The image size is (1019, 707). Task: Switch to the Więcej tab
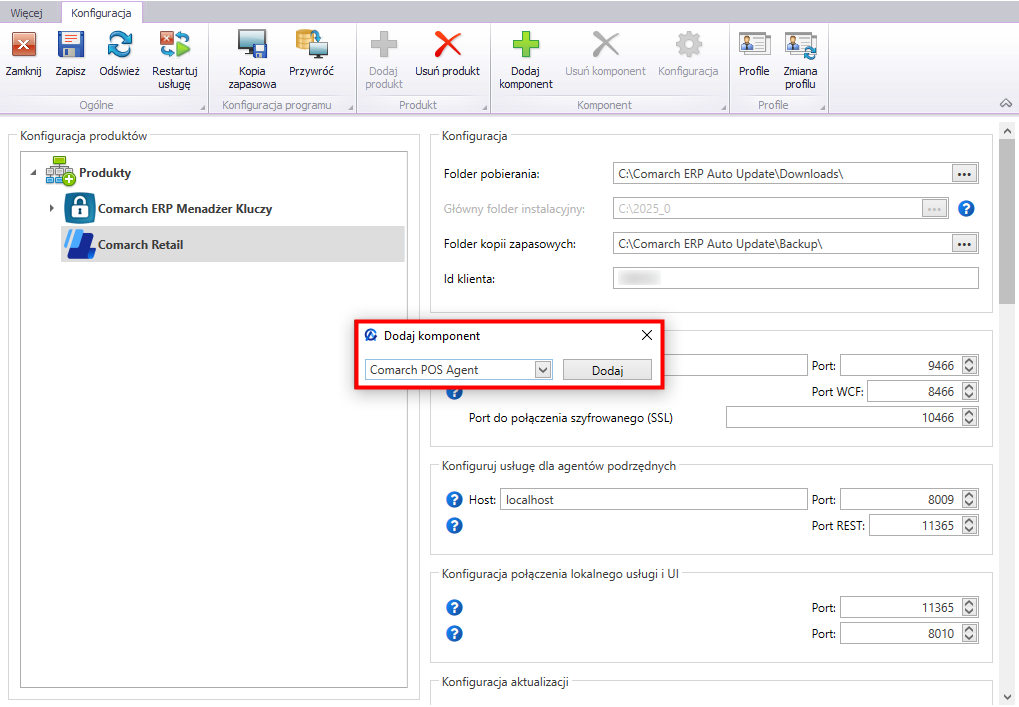[x=27, y=13]
